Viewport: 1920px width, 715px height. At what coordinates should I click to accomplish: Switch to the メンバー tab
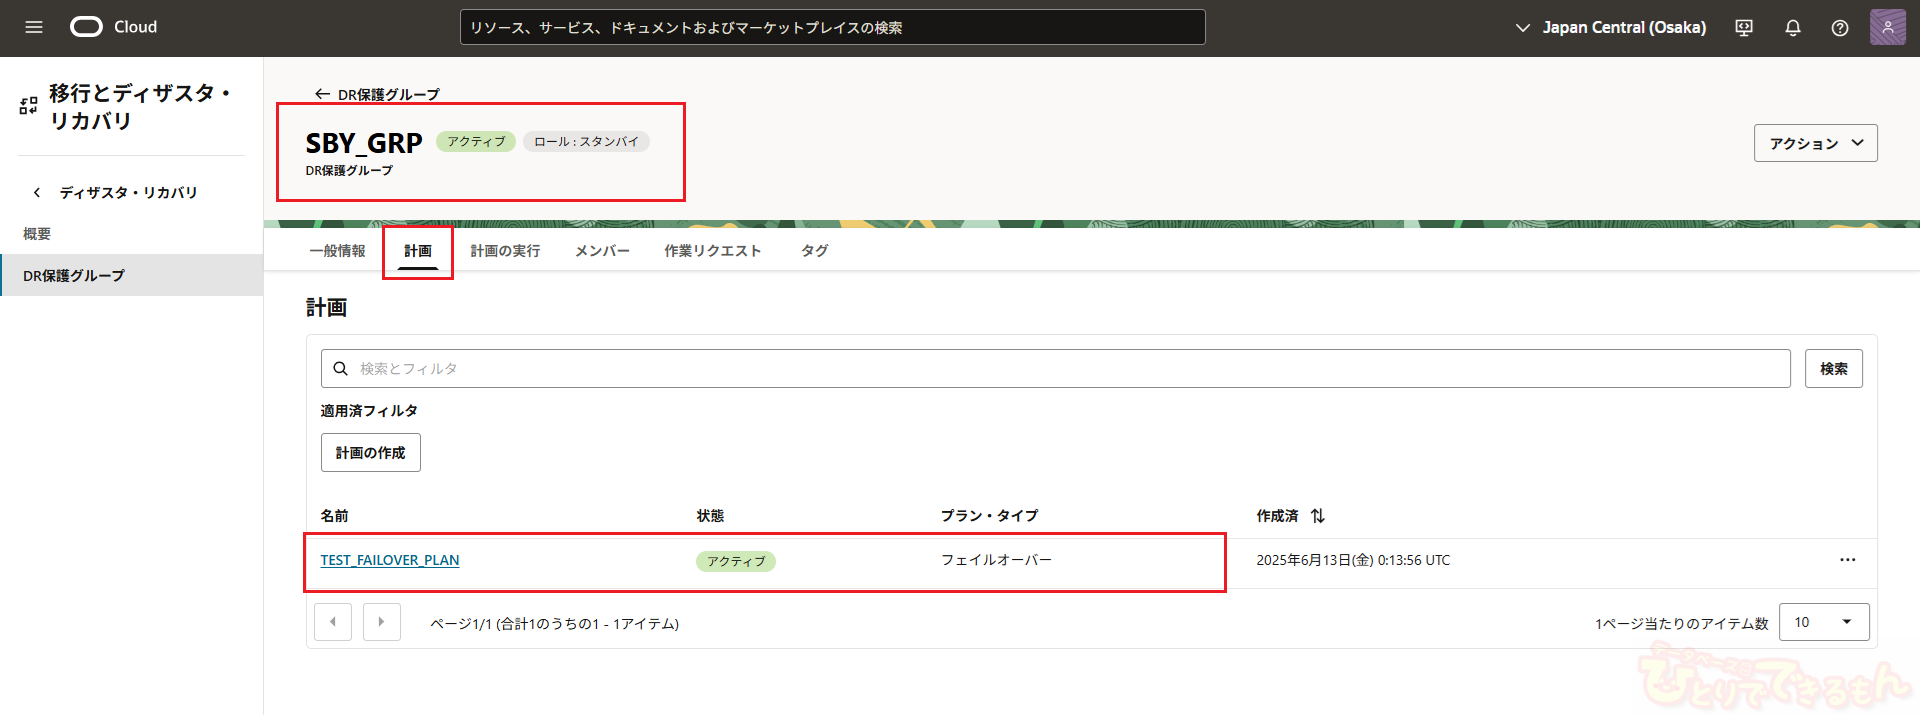[602, 251]
